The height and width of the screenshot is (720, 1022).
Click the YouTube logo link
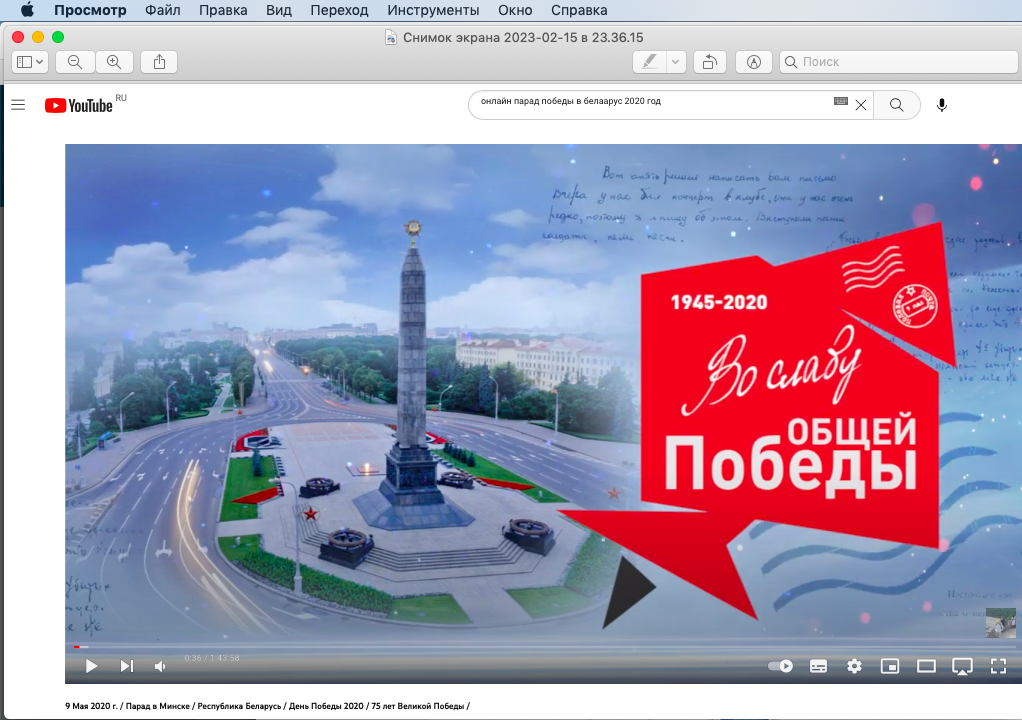click(x=80, y=105)
